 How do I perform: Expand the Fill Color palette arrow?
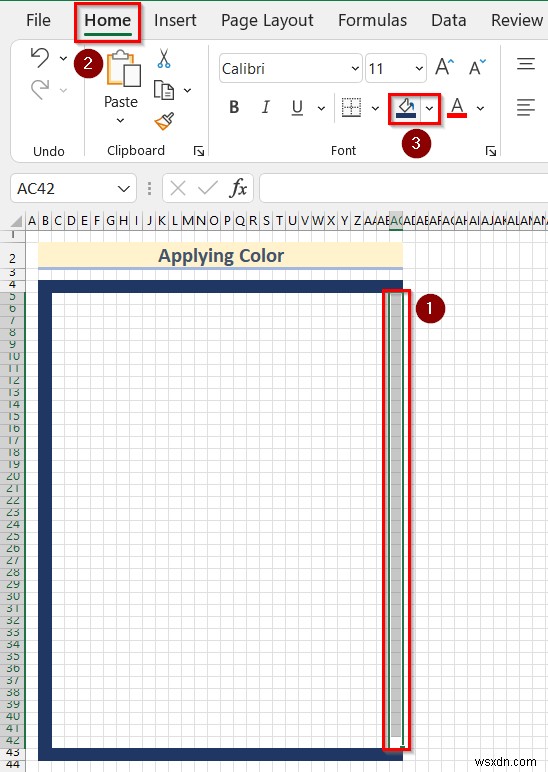430,108
